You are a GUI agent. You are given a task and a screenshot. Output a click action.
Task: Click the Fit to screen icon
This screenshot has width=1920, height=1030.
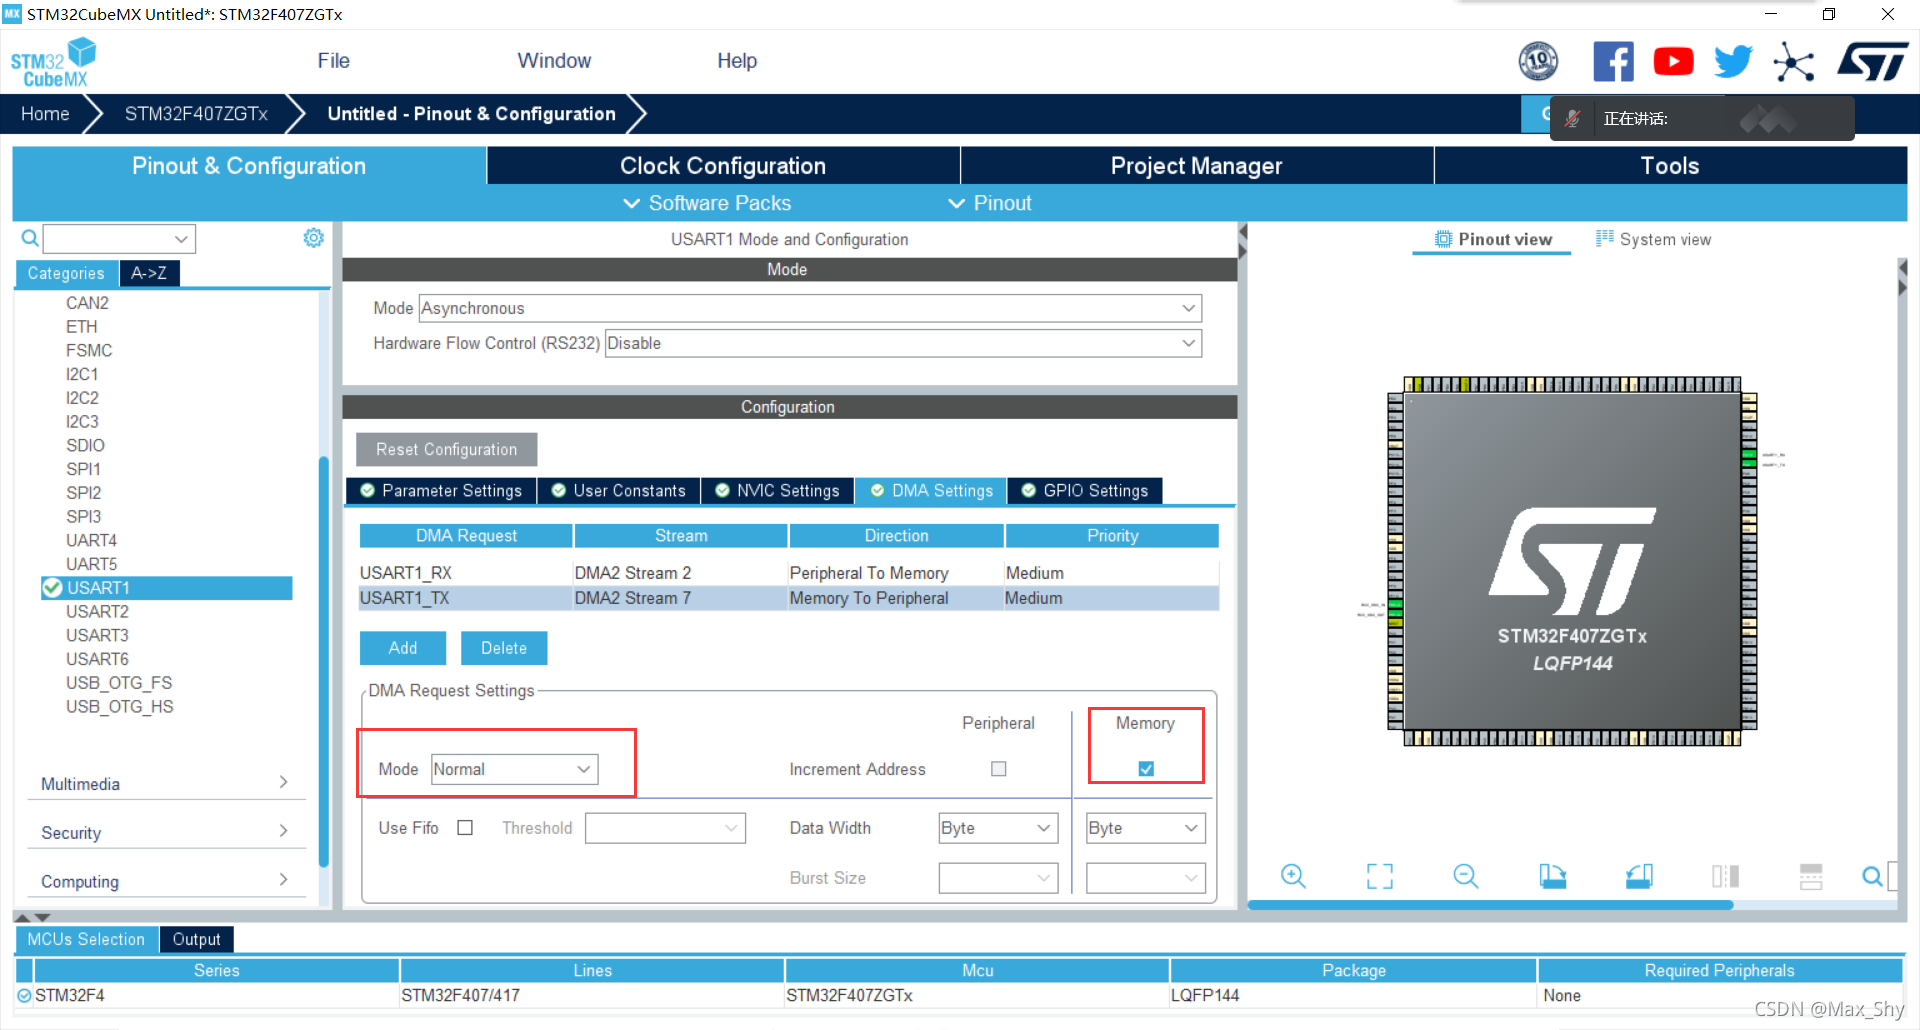pos(1379,876)
